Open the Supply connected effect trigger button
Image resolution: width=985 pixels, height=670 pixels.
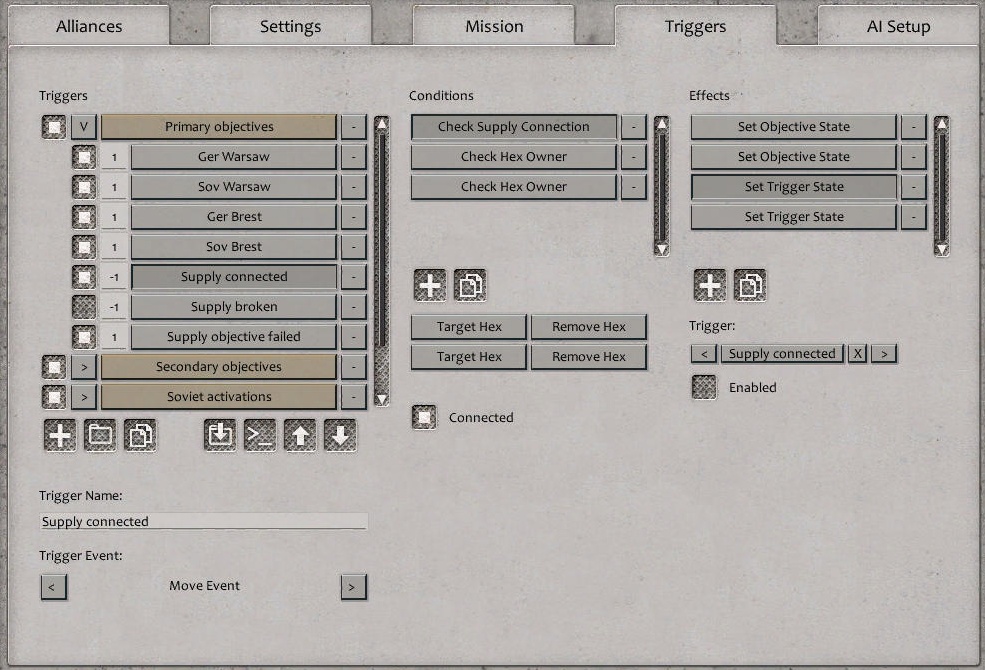click(782, 354)
